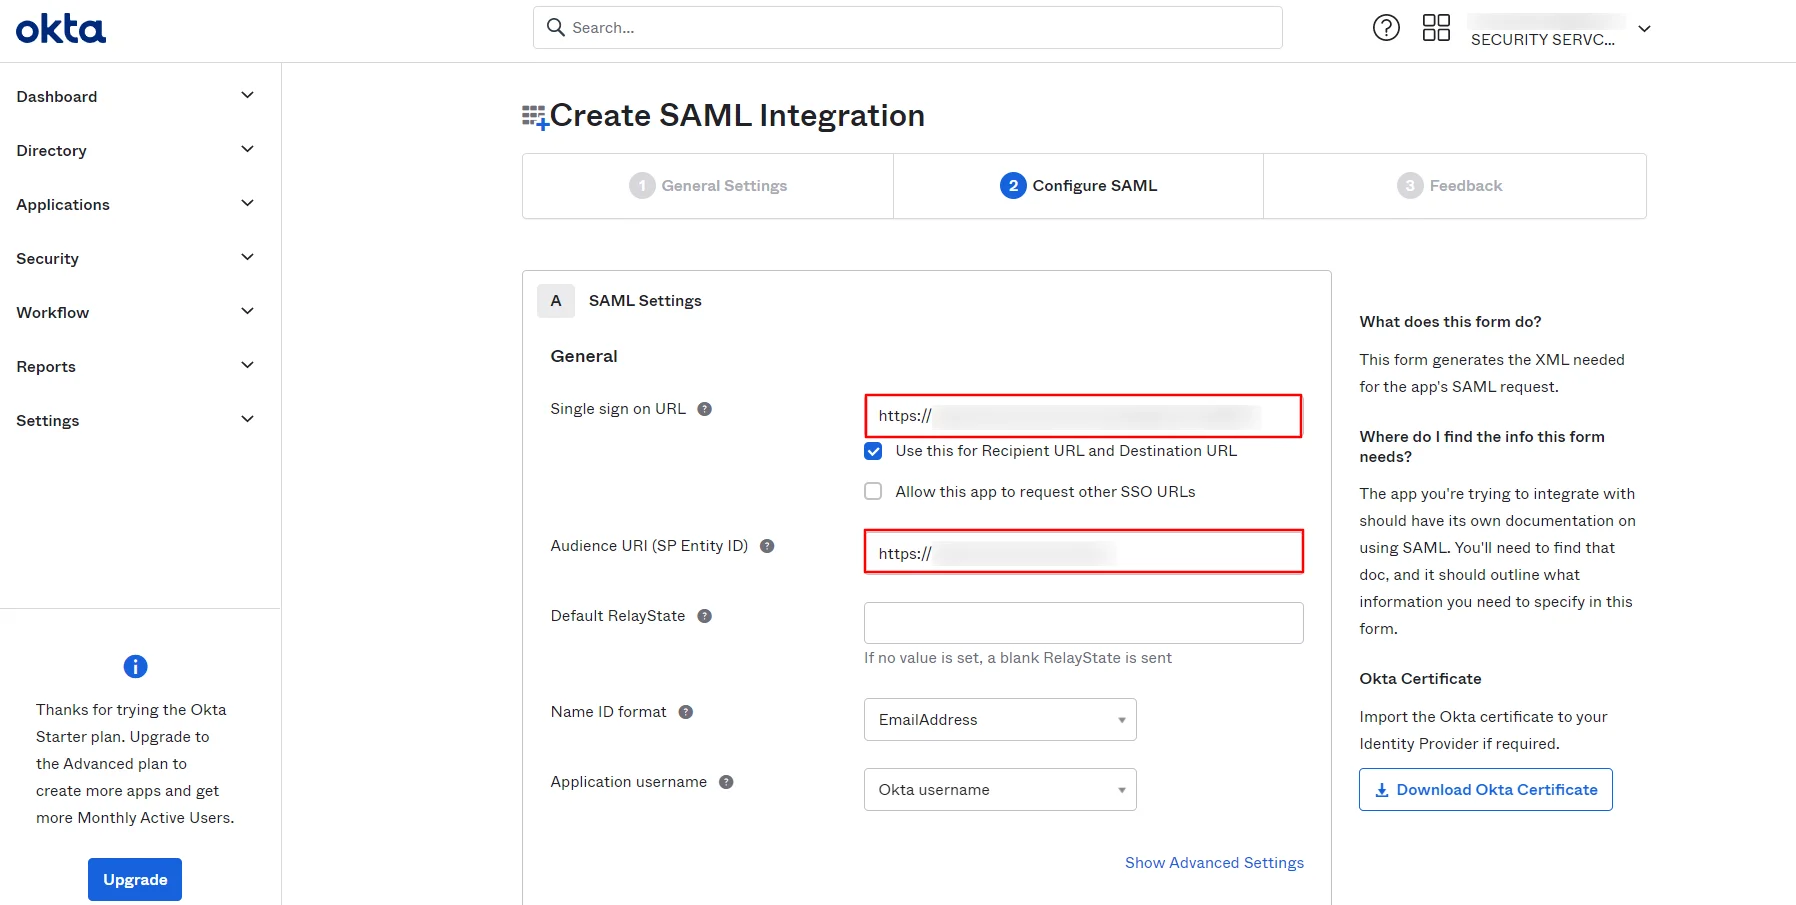Viewport: 1796px width, 905px height.
Task: Switch to the Feedback step
Action: click(1450, 185)
